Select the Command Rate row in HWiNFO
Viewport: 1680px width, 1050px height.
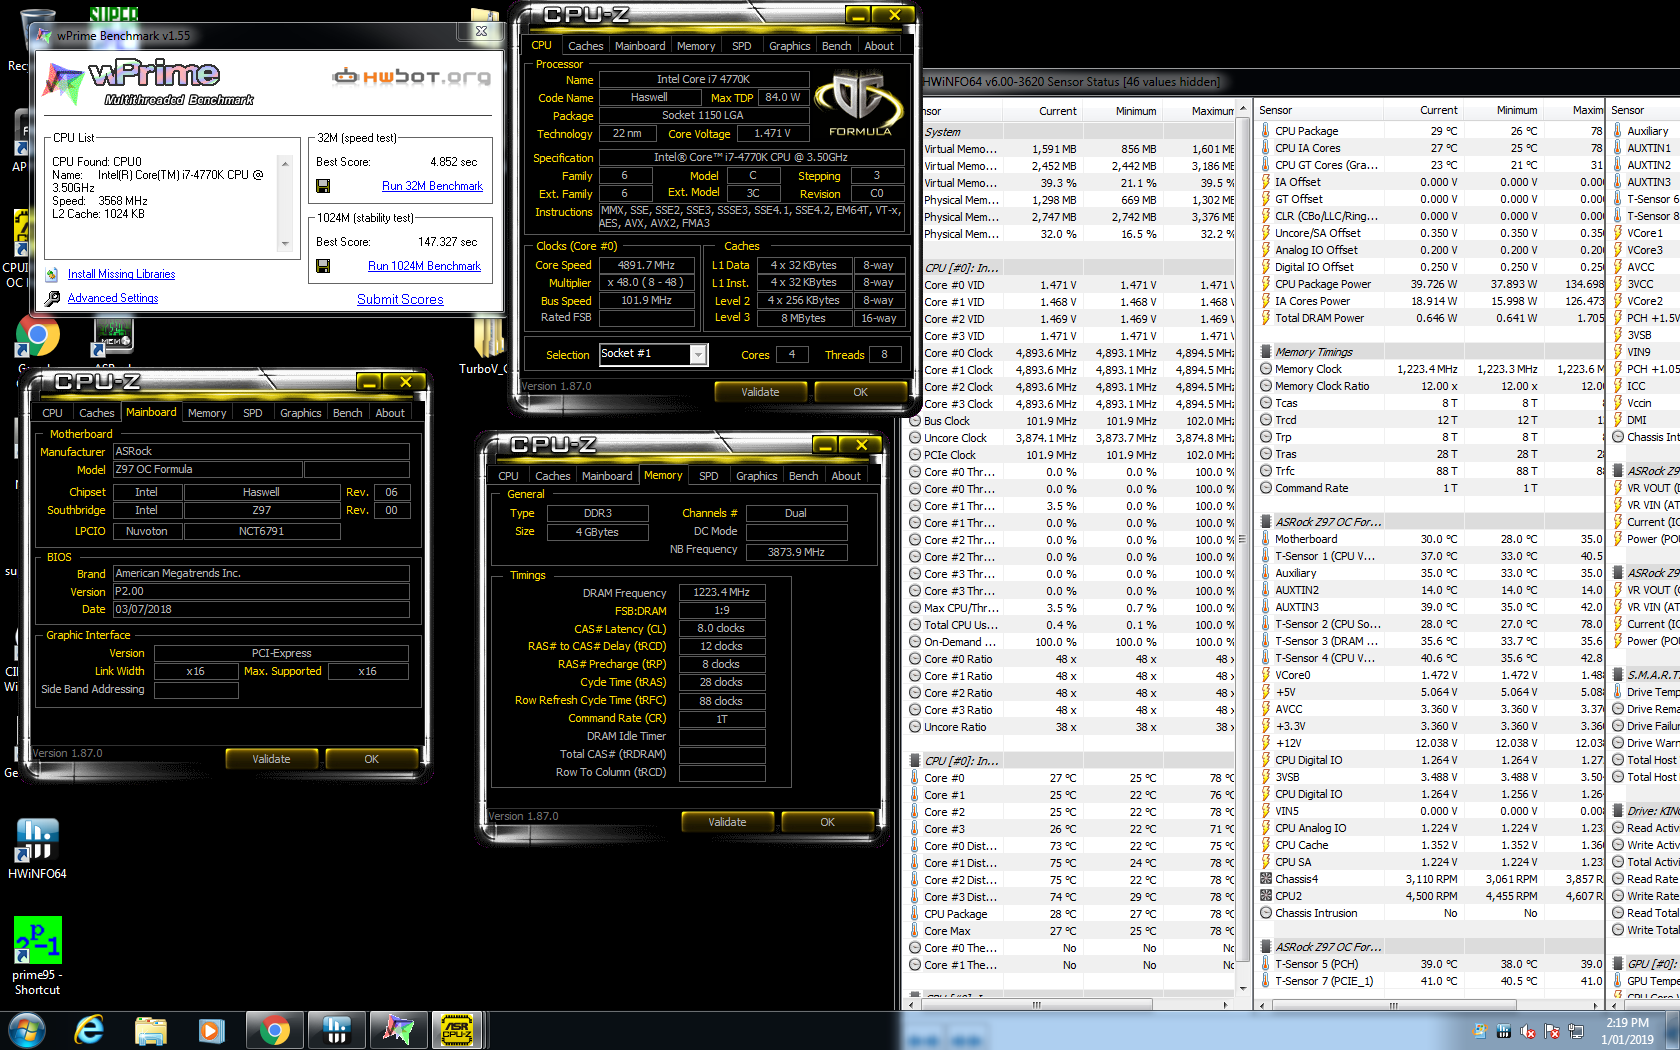point(1430,488)
